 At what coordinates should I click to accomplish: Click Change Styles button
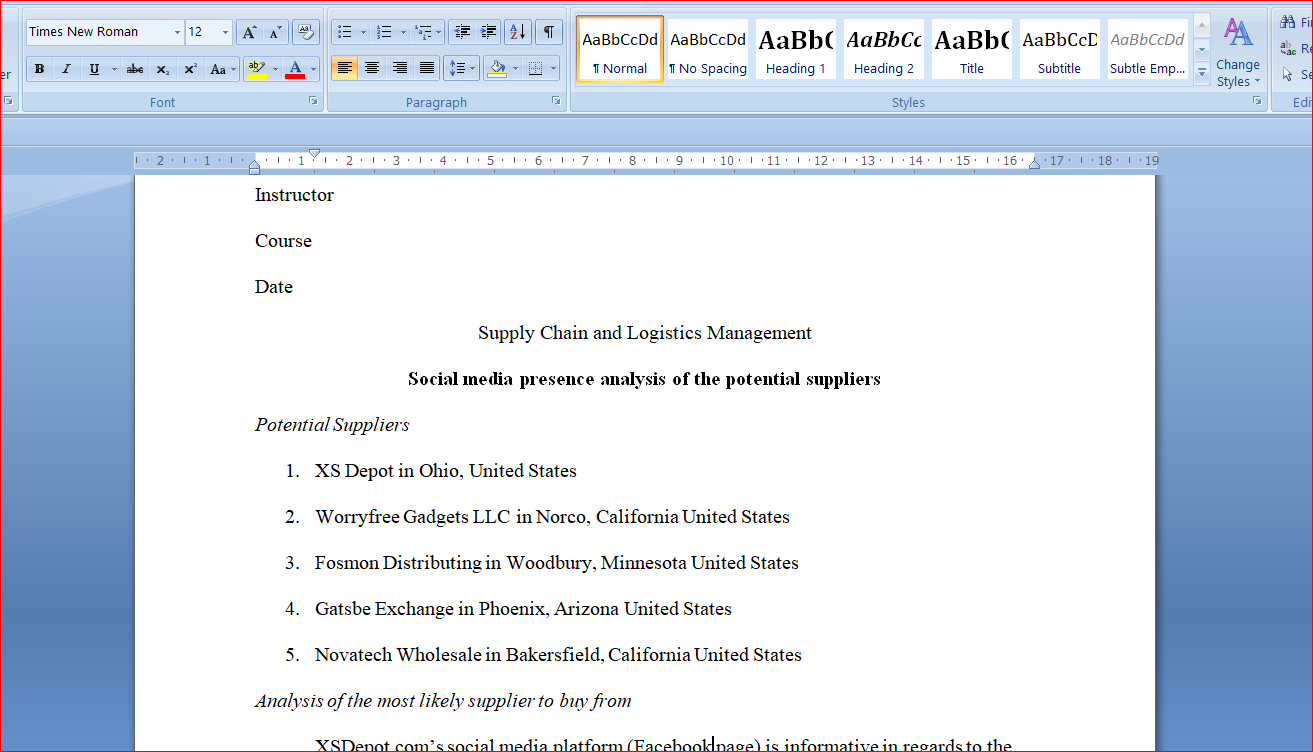(x=1239, y=53)
